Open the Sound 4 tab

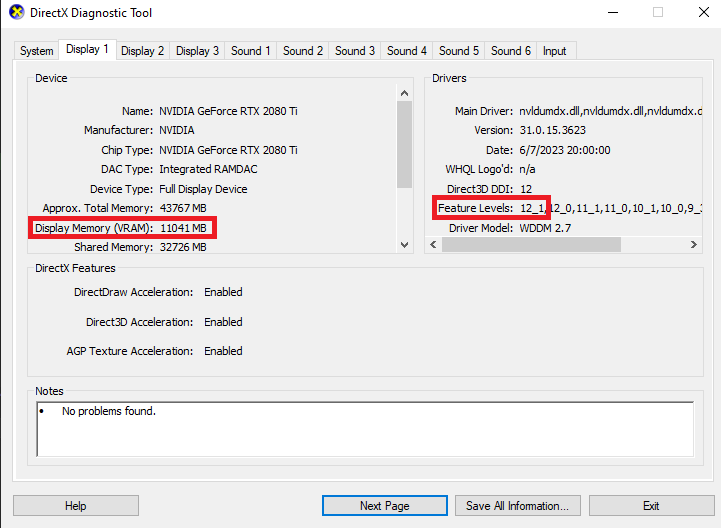click(x=406, y=51)
